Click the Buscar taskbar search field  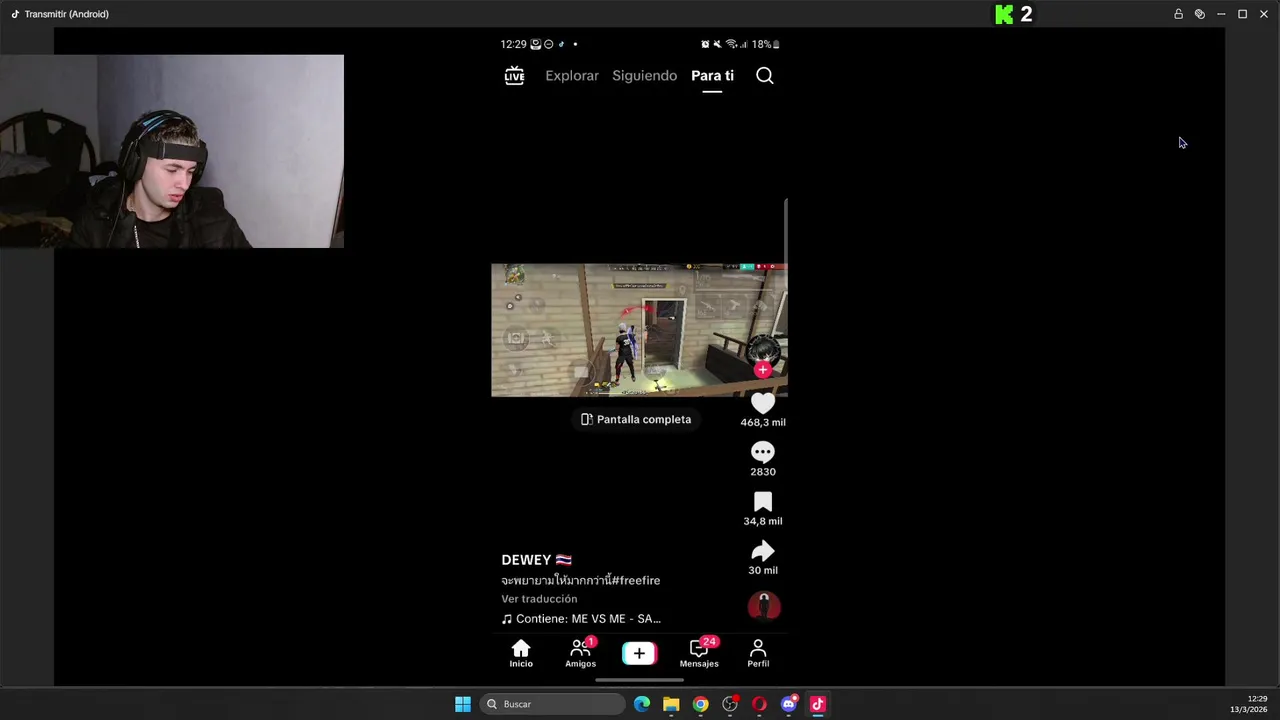(x=553, y=704)
